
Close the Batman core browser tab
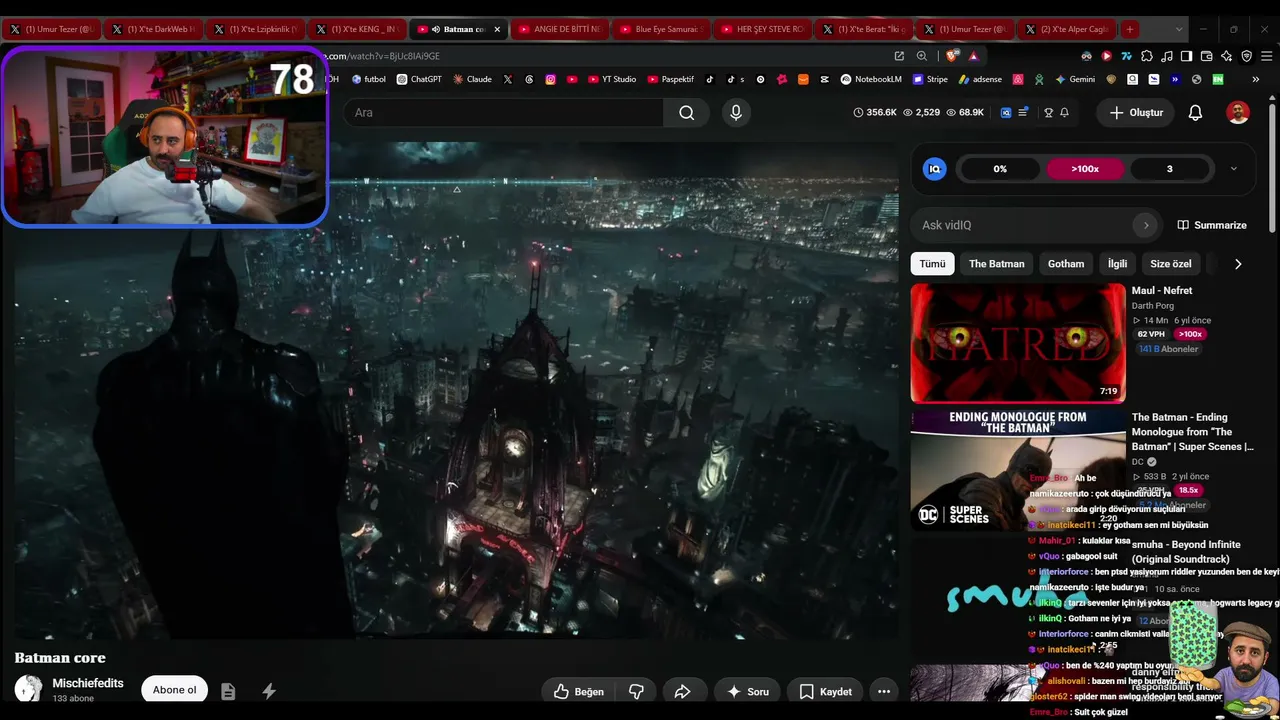click(x=497, y=29)
